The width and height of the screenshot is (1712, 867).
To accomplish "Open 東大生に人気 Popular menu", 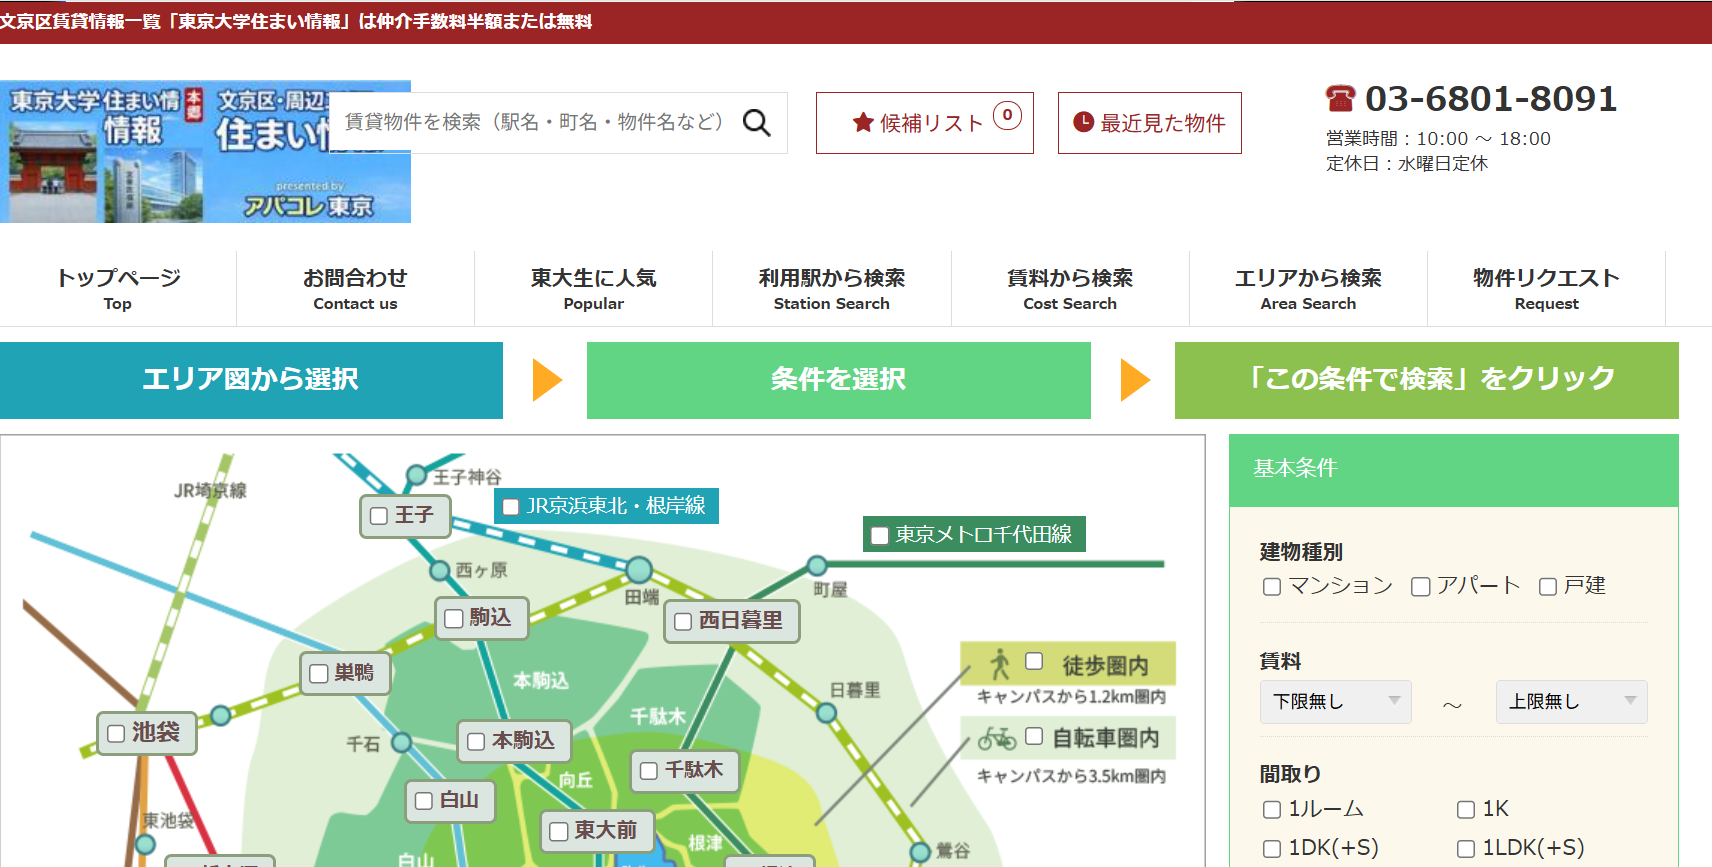I will coord(594,288).
